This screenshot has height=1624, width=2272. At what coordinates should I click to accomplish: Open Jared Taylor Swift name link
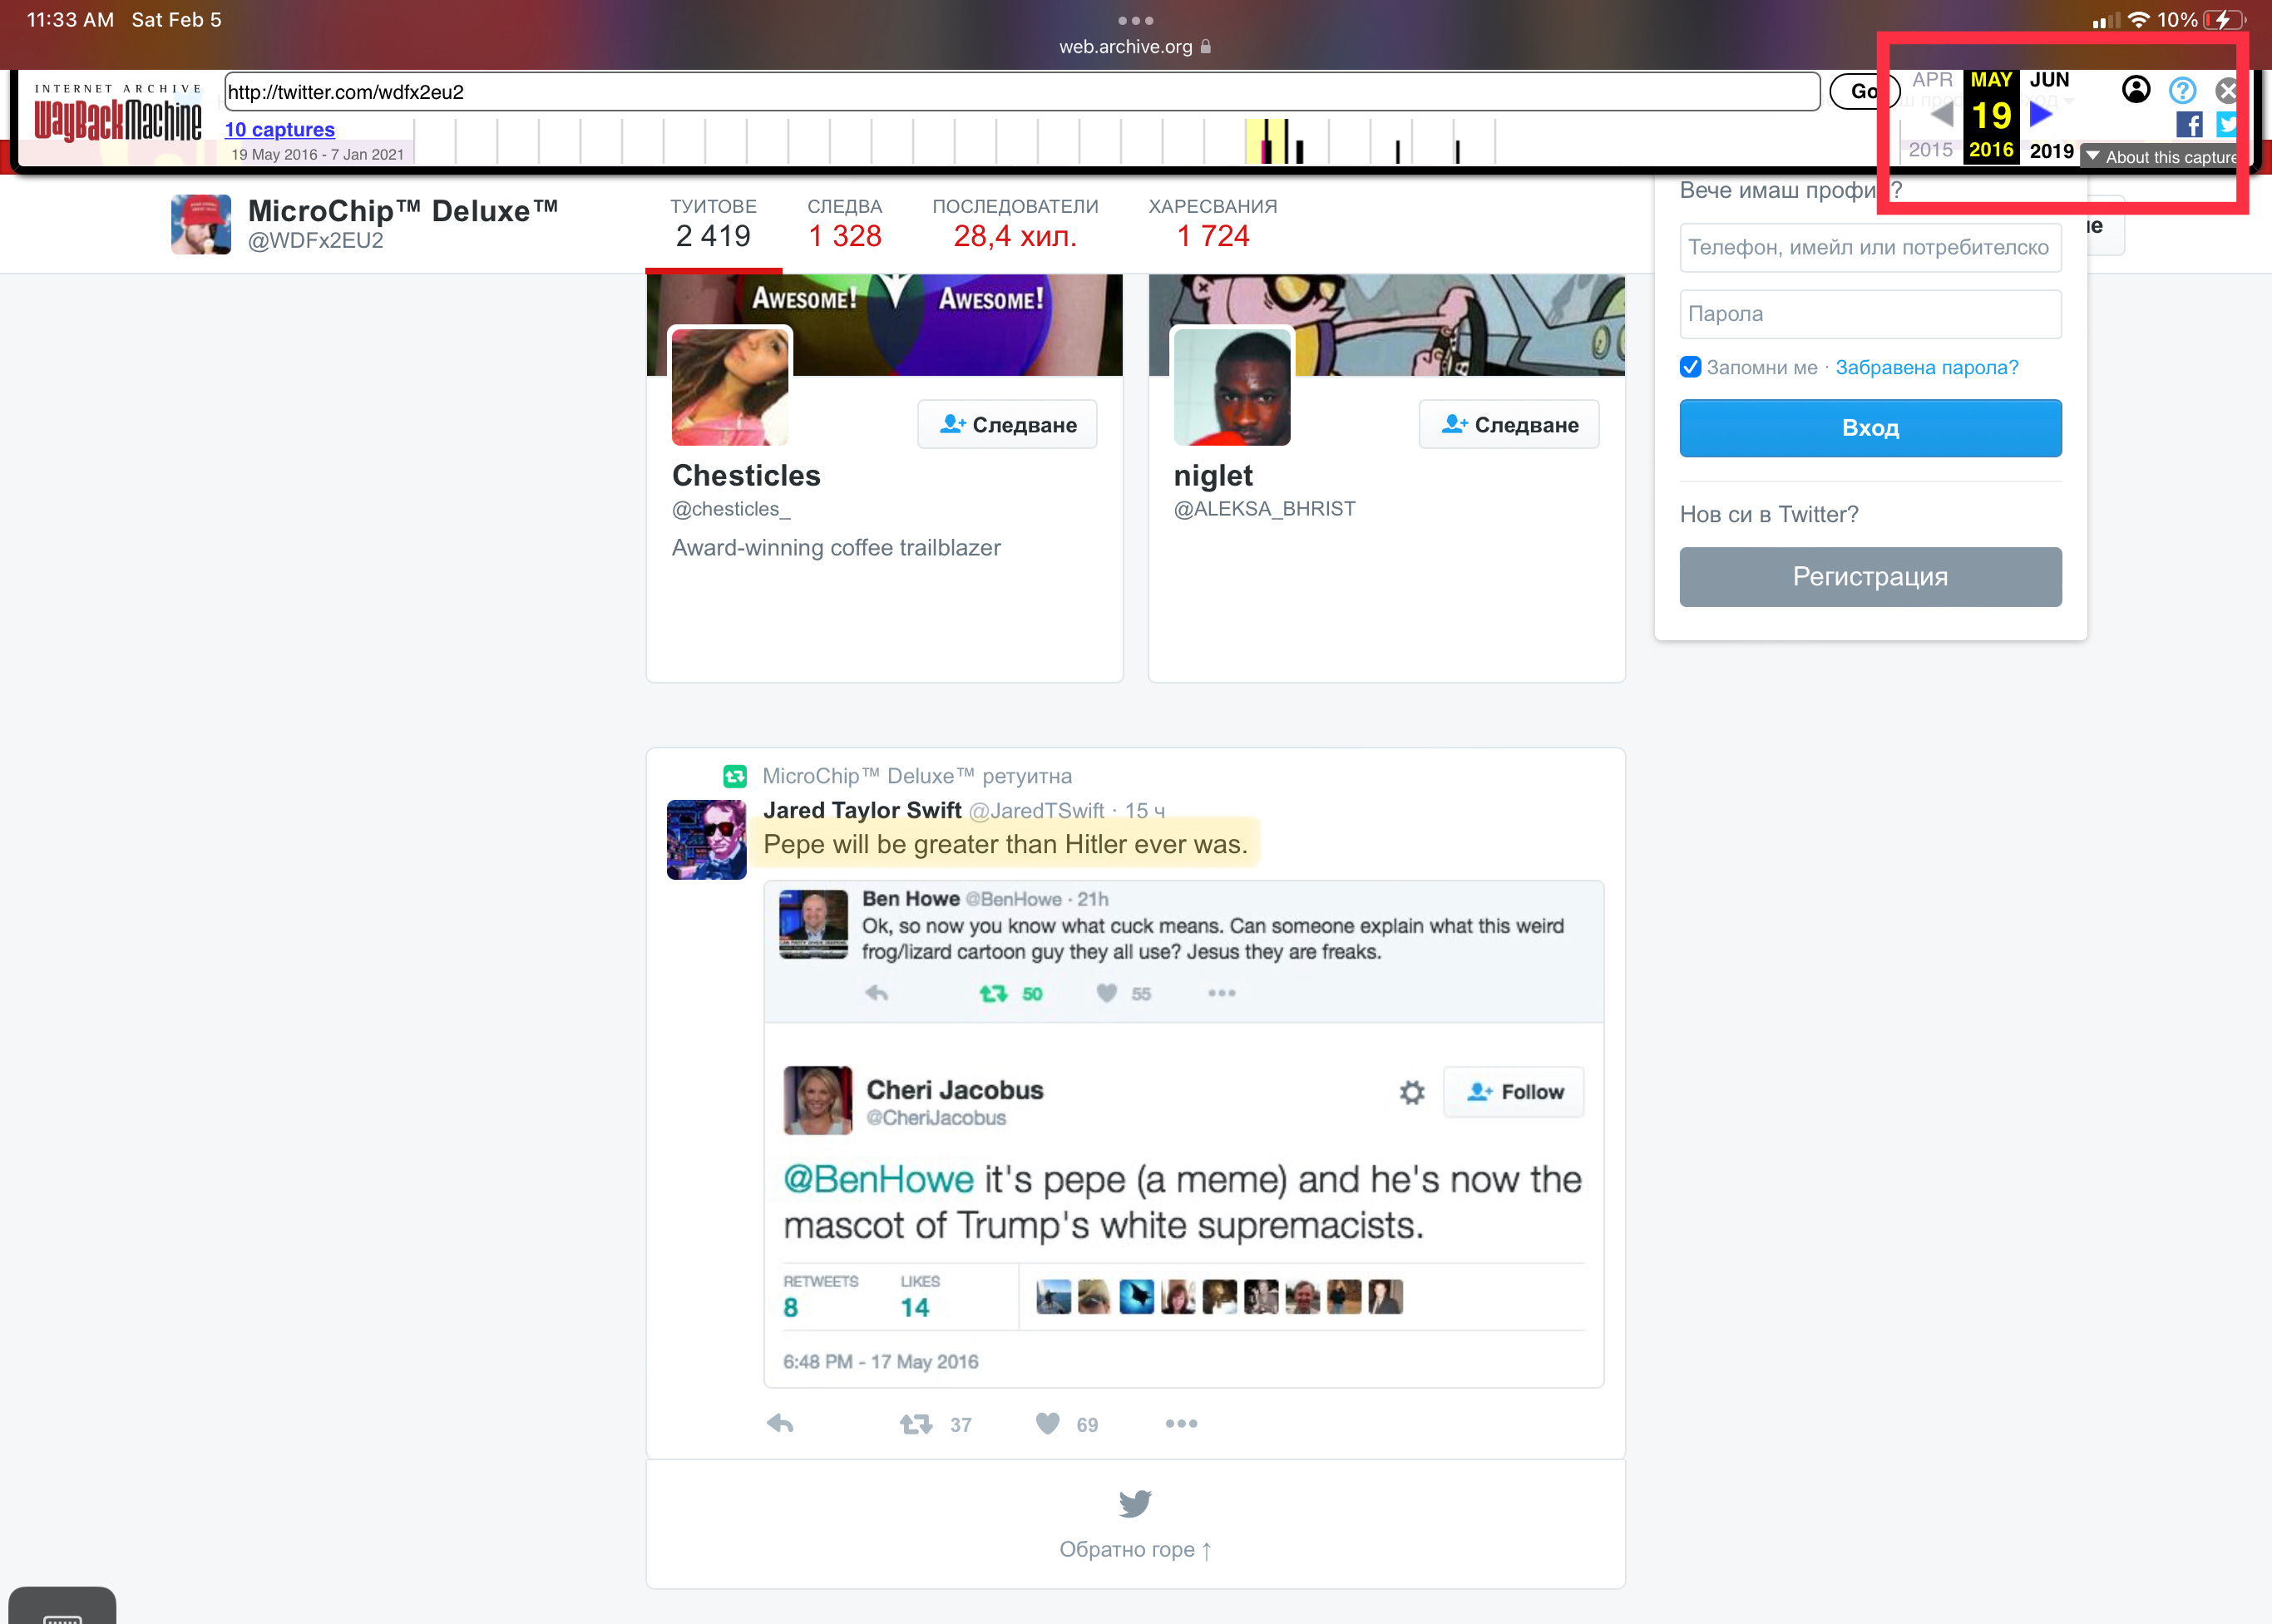(862, 810)
